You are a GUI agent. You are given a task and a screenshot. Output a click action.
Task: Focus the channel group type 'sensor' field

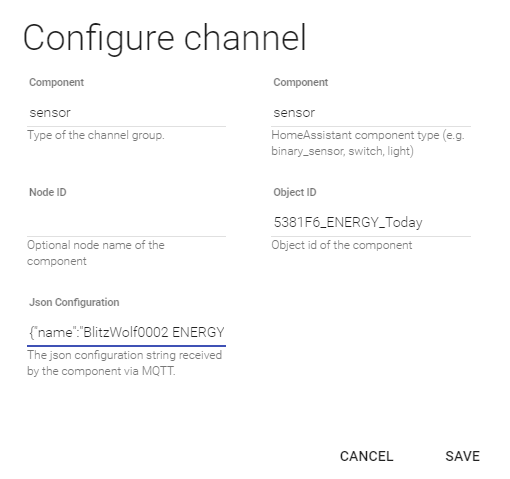[x=126, y=113]
